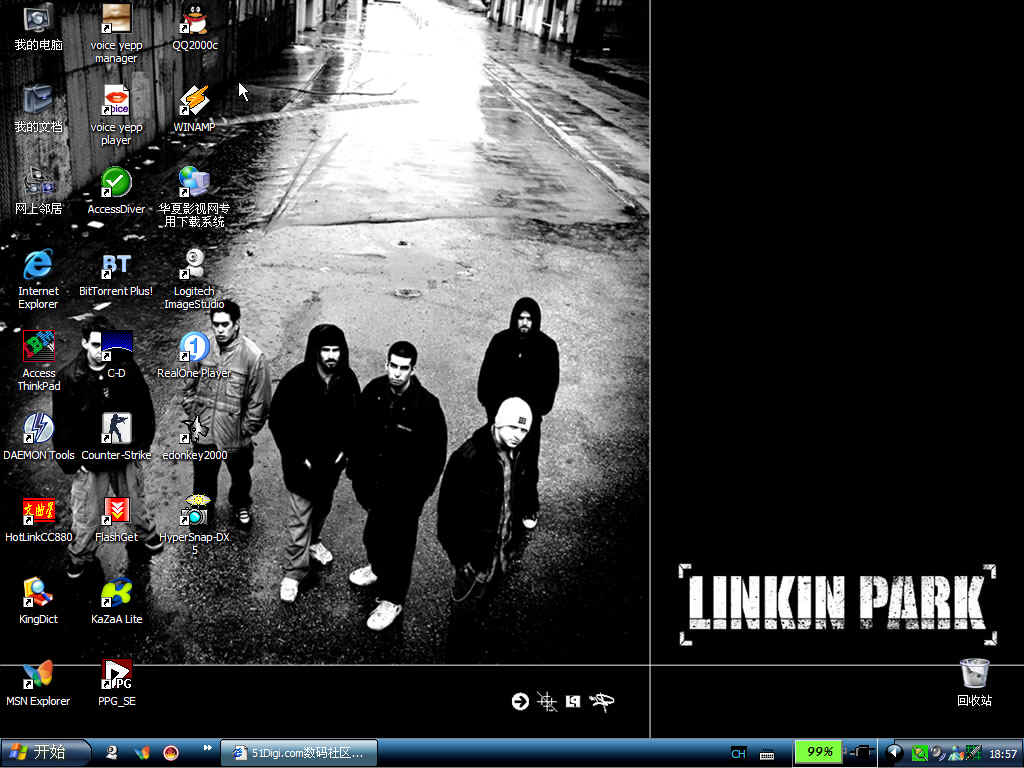This screenshot has width=1024, height=768.
Task: Click the green plug tray icon
Action: (x=920, y=754)
